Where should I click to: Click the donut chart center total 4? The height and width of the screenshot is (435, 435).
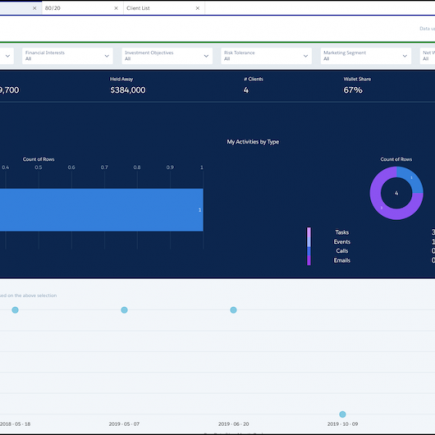(396, 193)
